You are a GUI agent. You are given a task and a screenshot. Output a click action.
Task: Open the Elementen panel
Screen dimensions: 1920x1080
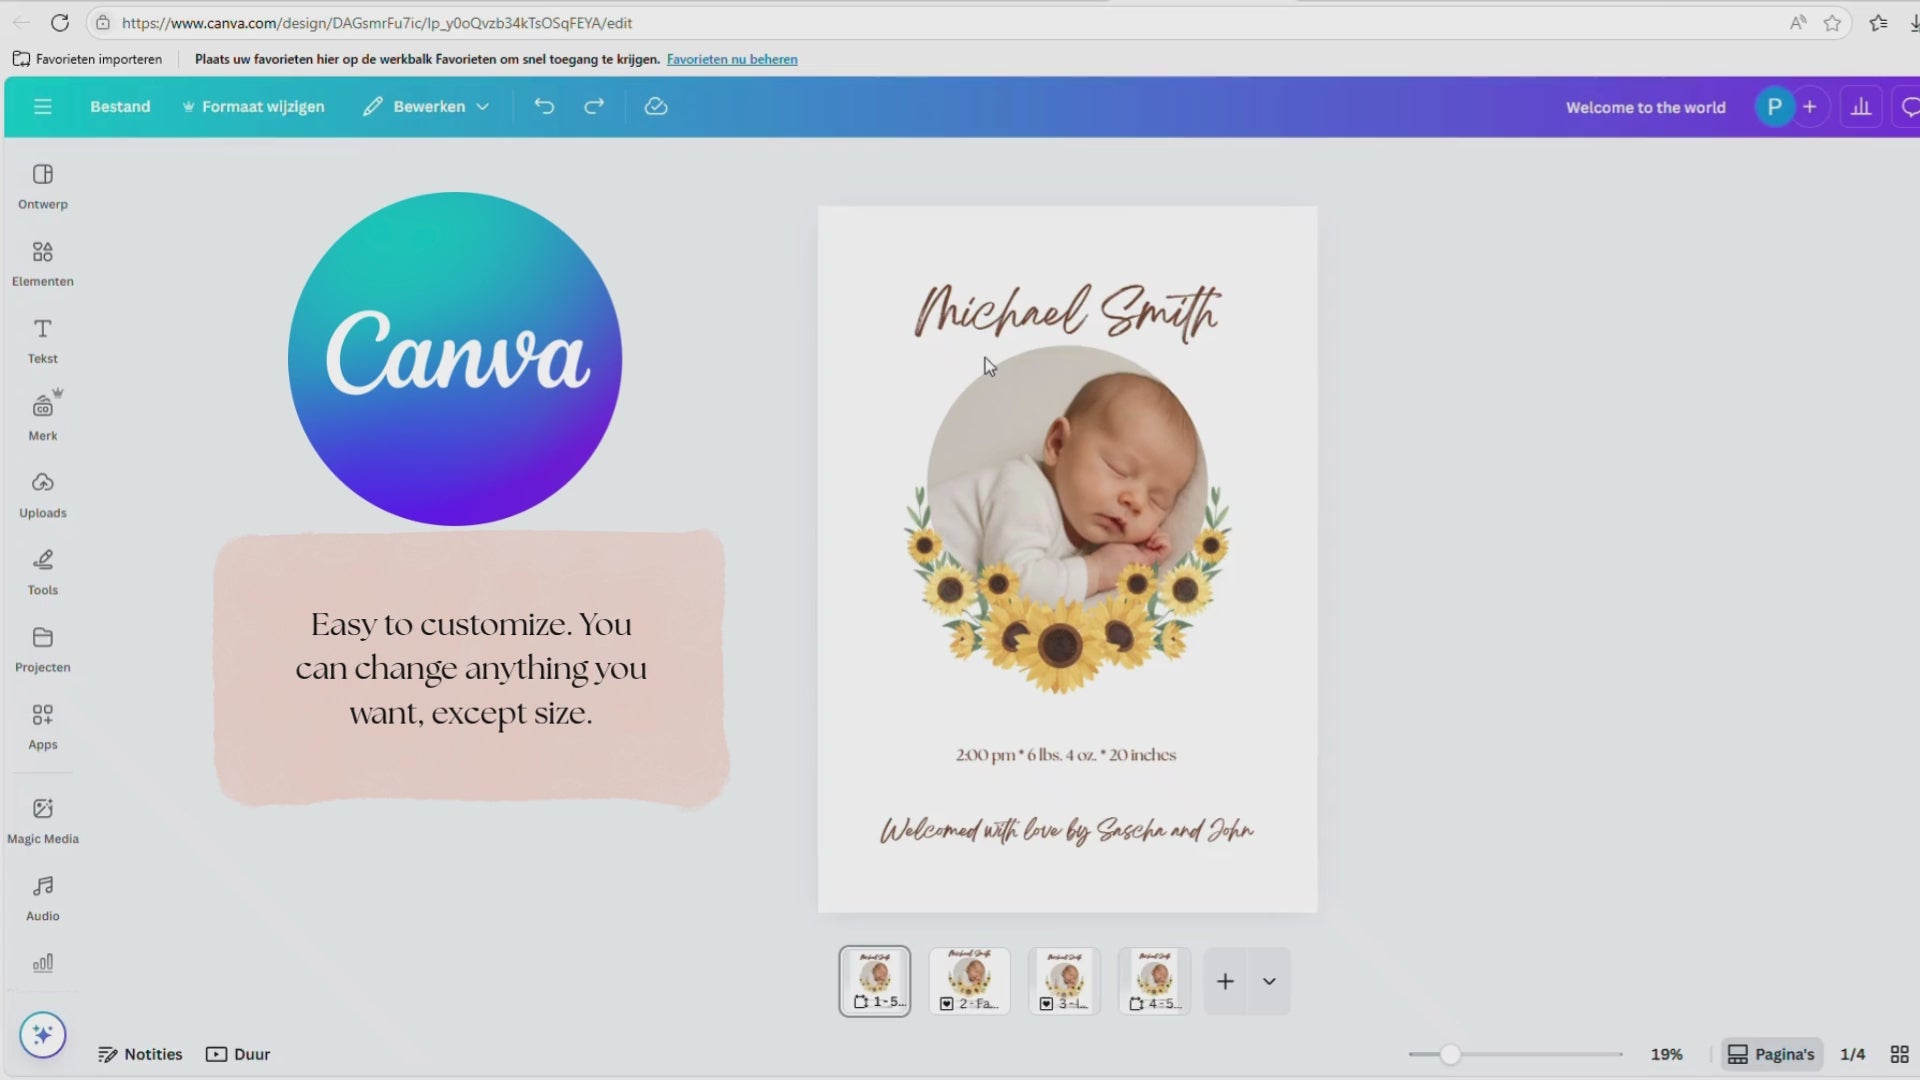tap(42, 263)
